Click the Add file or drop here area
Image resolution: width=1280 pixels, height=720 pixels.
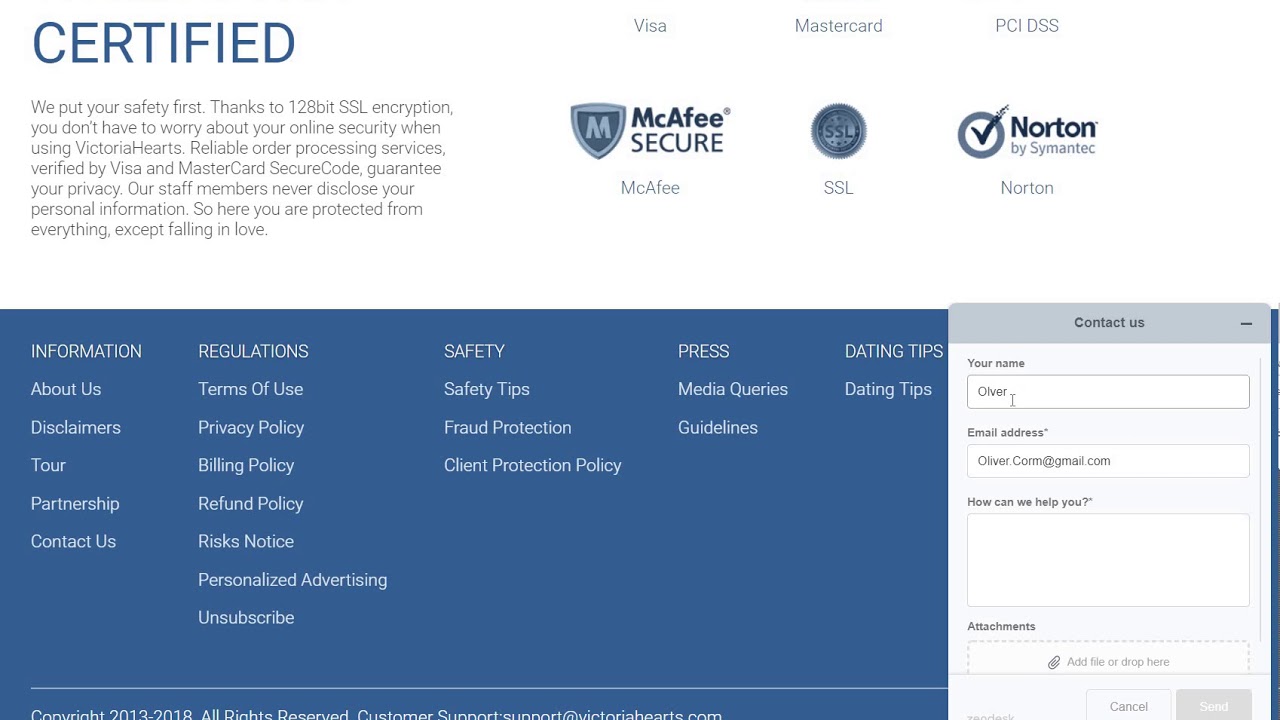[1116, 662]
